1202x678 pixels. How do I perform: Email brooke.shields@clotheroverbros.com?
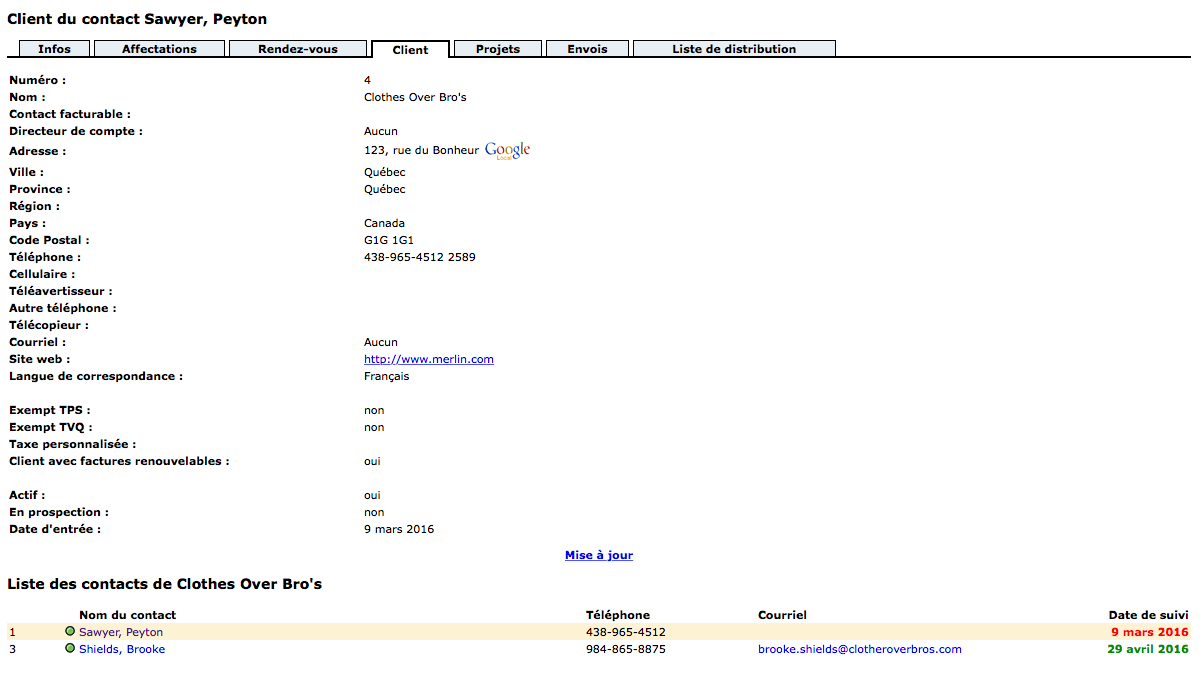[x=859, y=650]
